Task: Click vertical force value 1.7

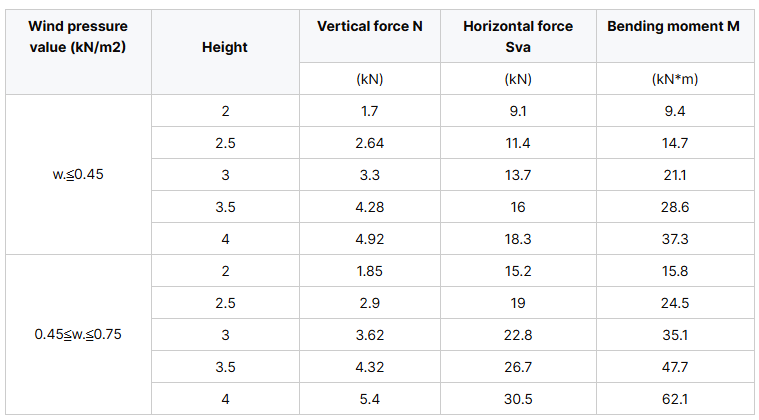Action: tap(370, 111)
